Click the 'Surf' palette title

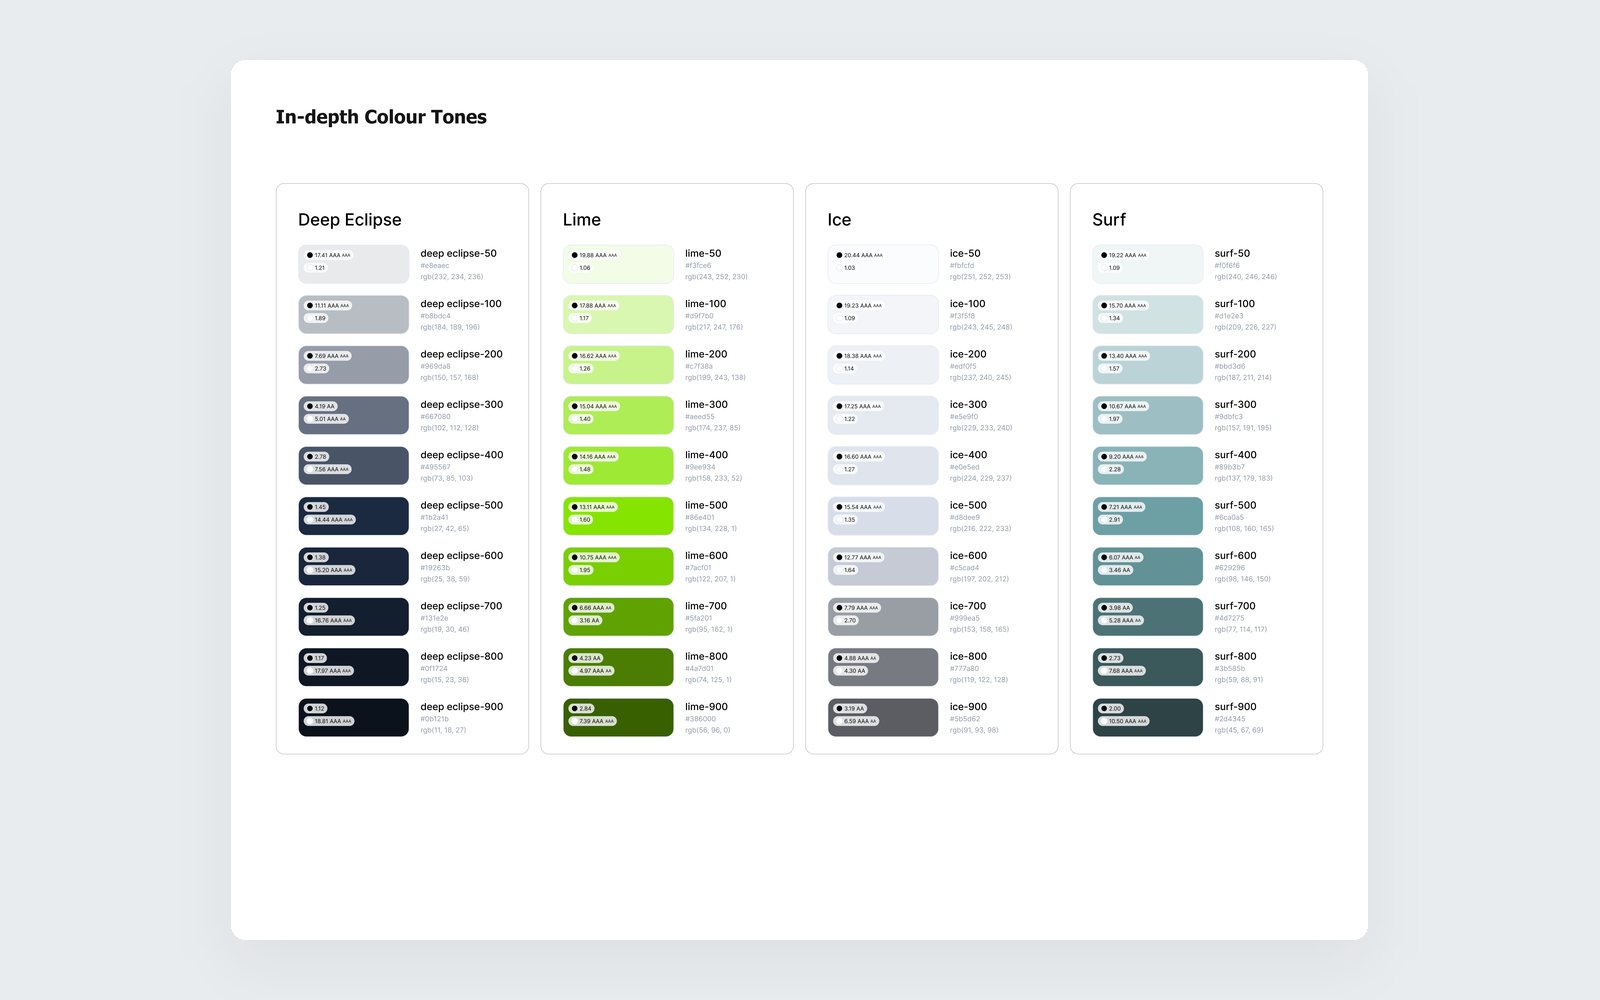(x=1109, y=220)
